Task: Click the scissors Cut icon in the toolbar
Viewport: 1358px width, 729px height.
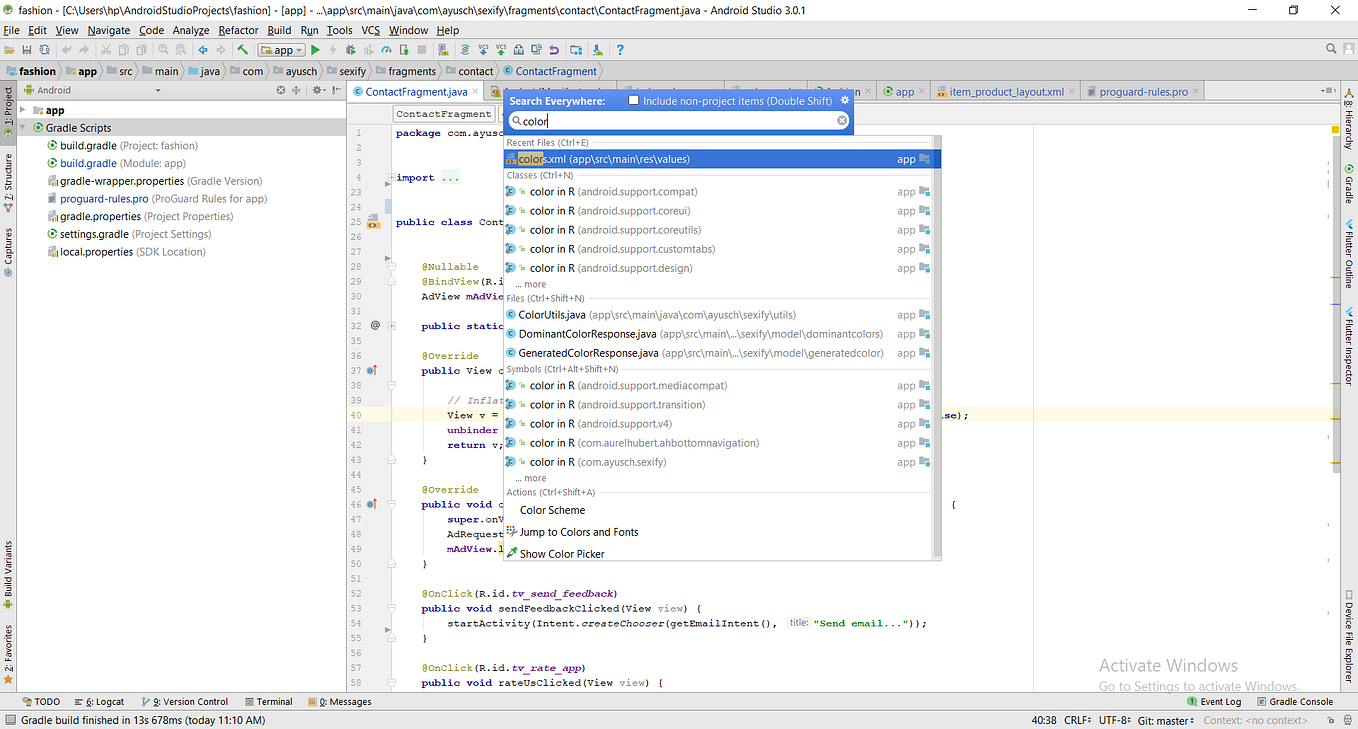Action: [106, 49]
